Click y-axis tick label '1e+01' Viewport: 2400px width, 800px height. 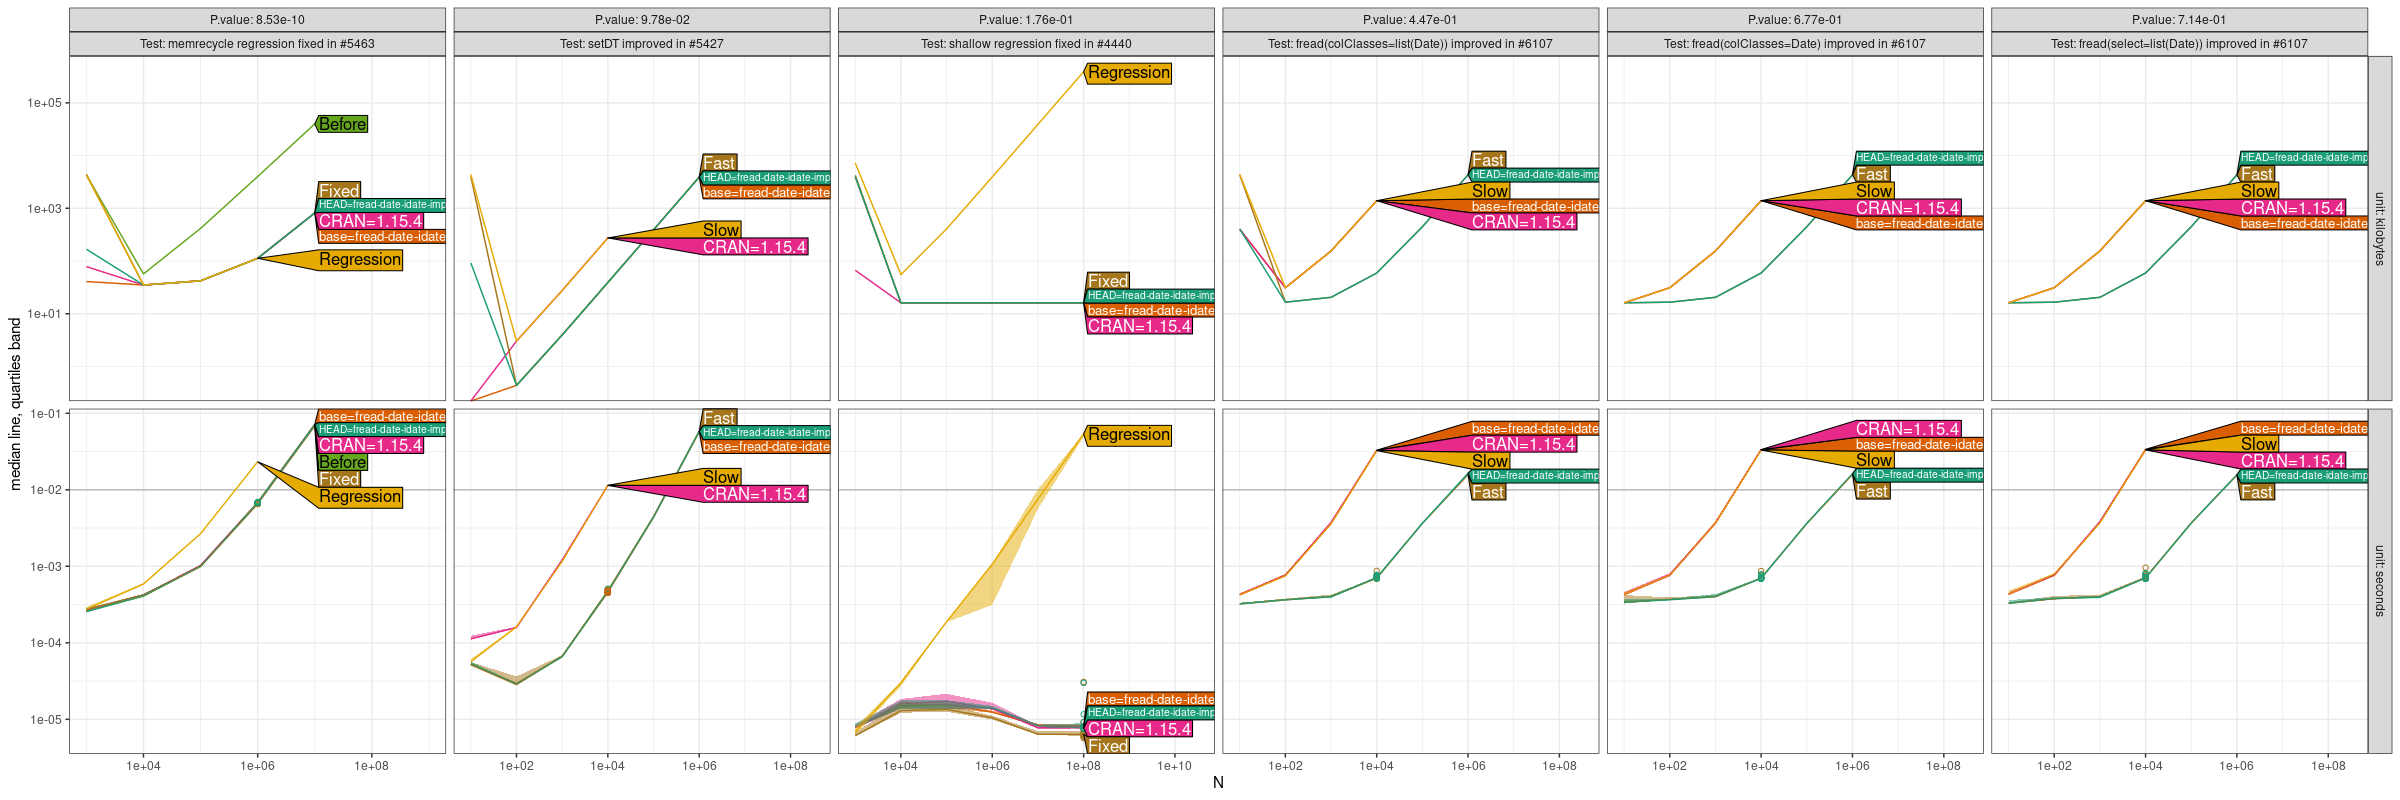click(x=44, y=314)
